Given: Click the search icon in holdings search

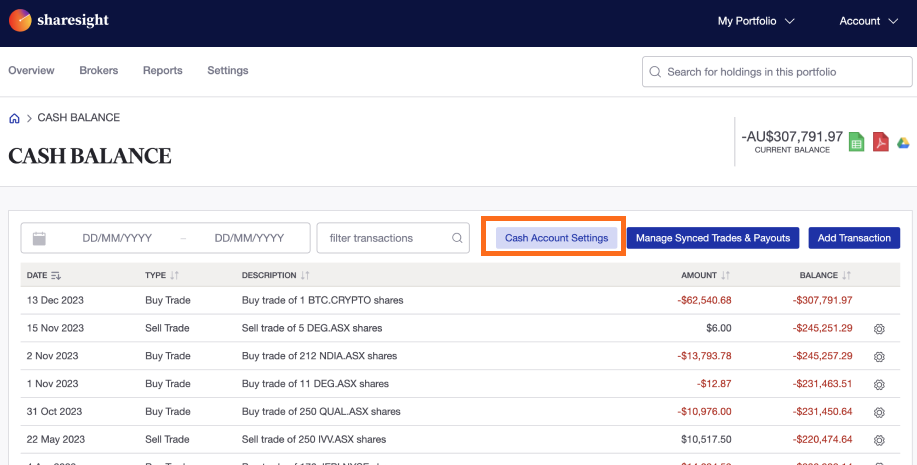Looking at the screenshot, I should 655,72.
